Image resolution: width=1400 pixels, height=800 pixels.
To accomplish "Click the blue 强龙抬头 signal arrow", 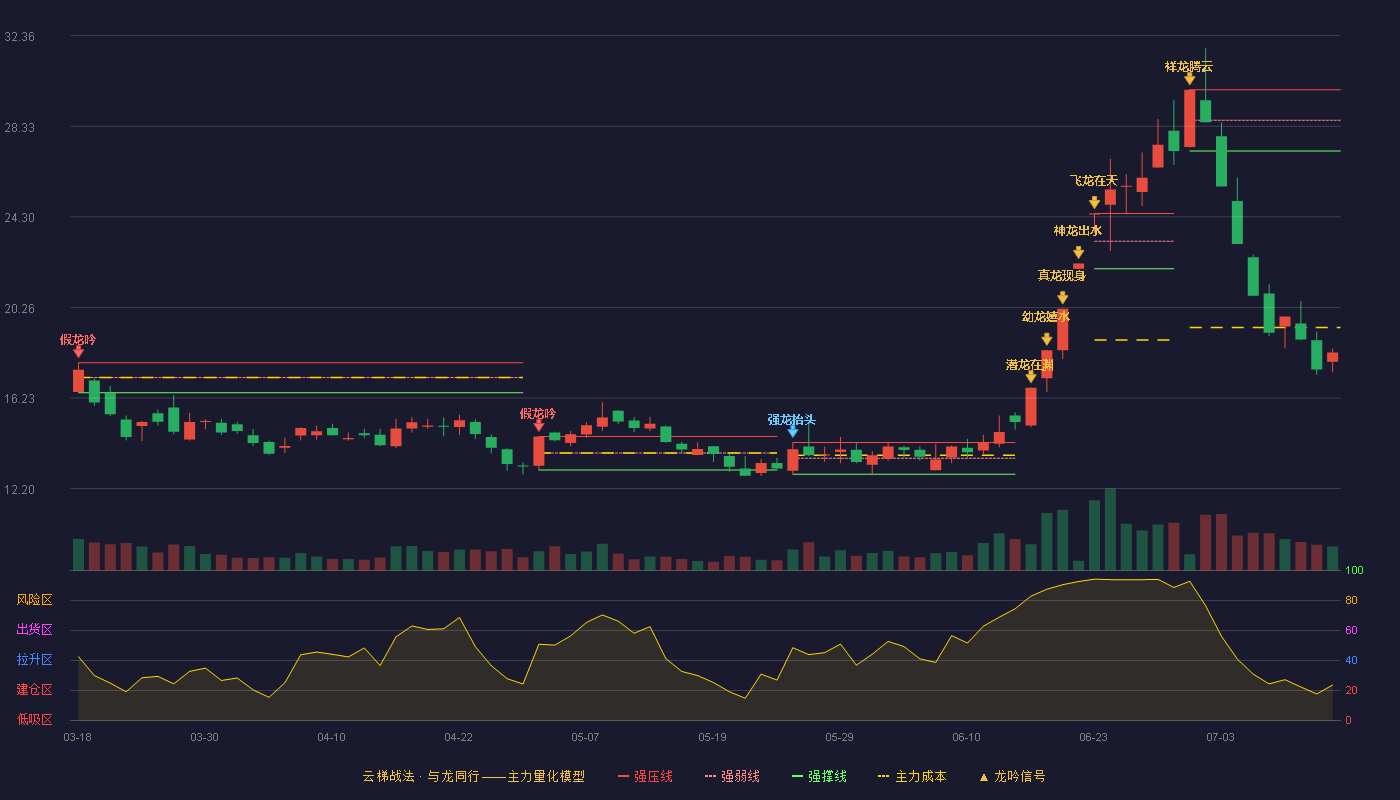I will [792, 432].
